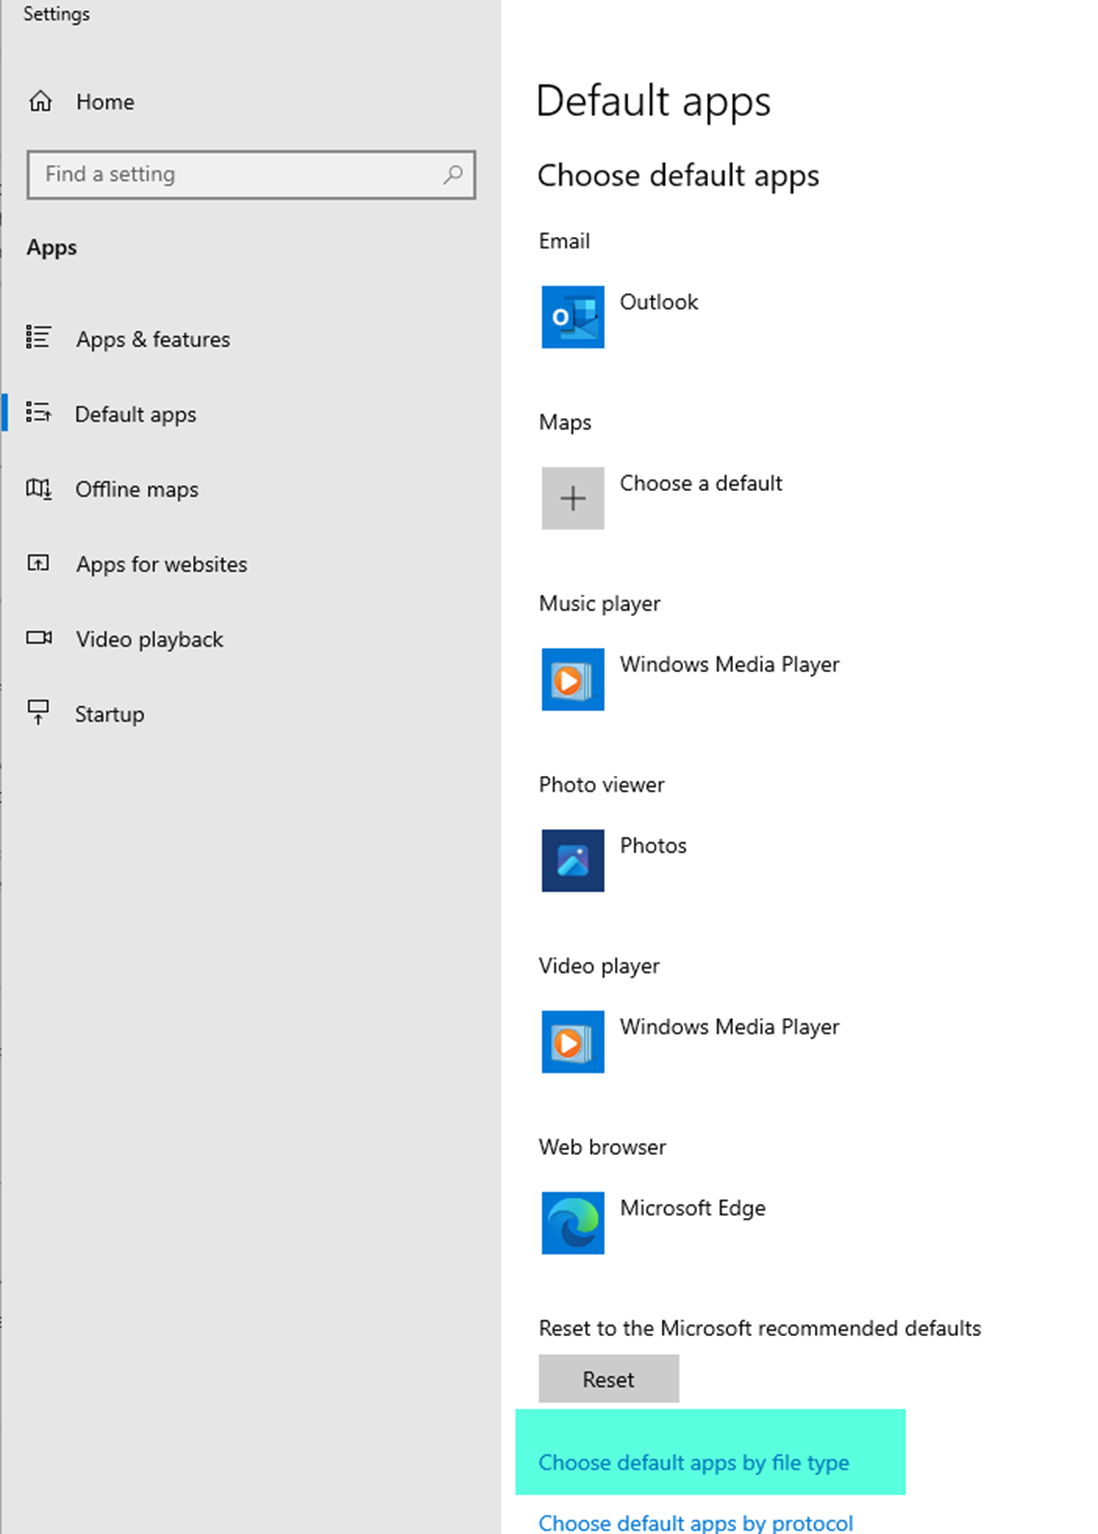Click the Microsoft Edge browser icon
This screenshot has width=1098, height=1534.
pos(573,1222)
